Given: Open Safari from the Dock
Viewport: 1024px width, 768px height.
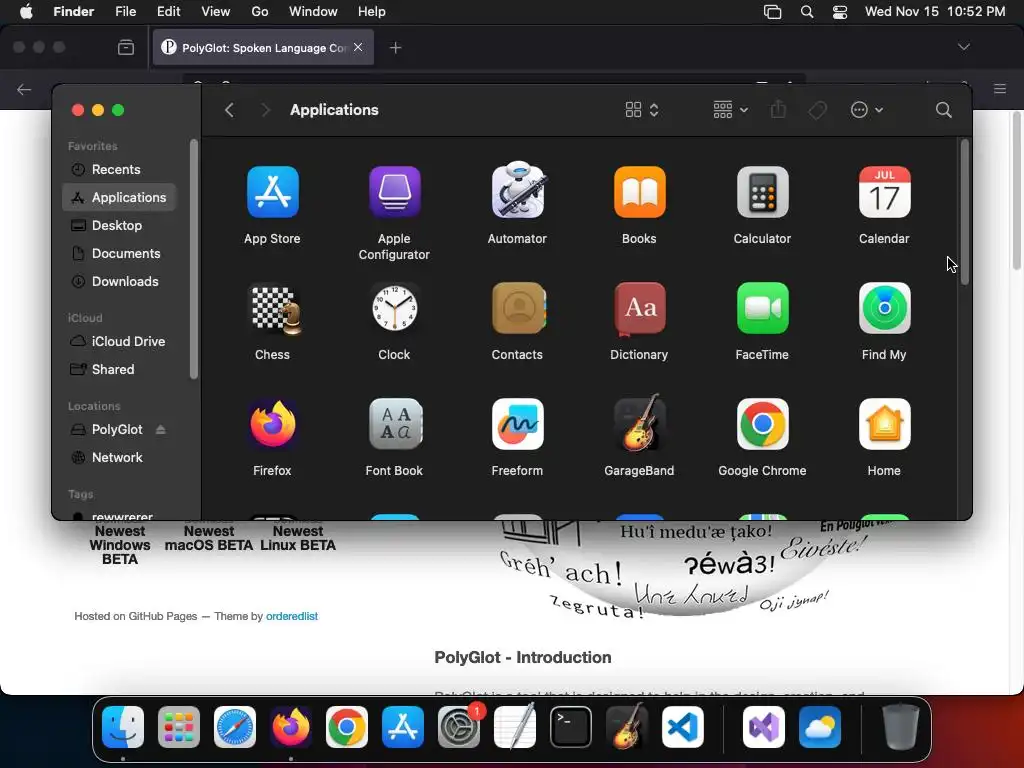Looking at the screenshot, I should pyautogui.click(x=234, y=727).
